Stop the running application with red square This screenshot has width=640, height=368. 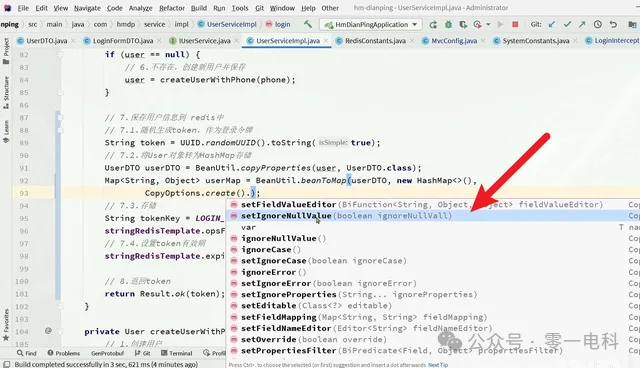click(x=515, y=24)
